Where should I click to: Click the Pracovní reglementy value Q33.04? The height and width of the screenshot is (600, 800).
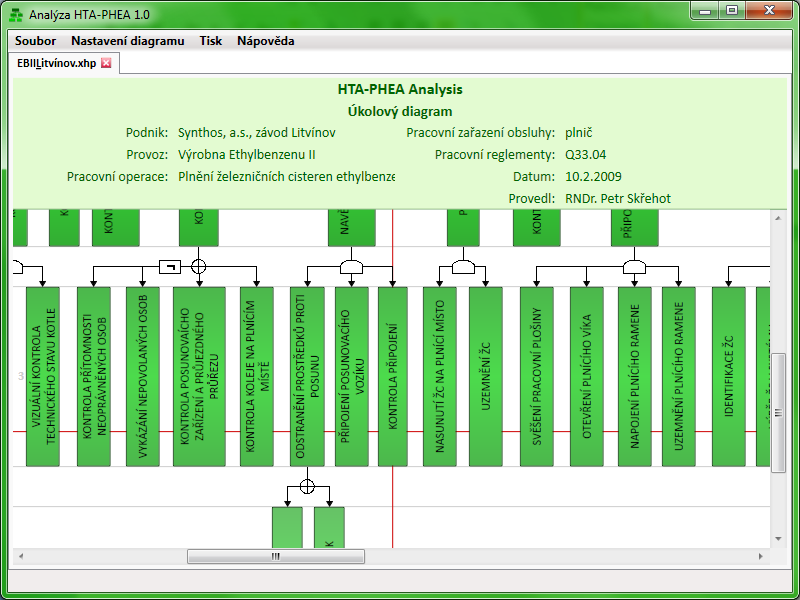pos(585,155)
